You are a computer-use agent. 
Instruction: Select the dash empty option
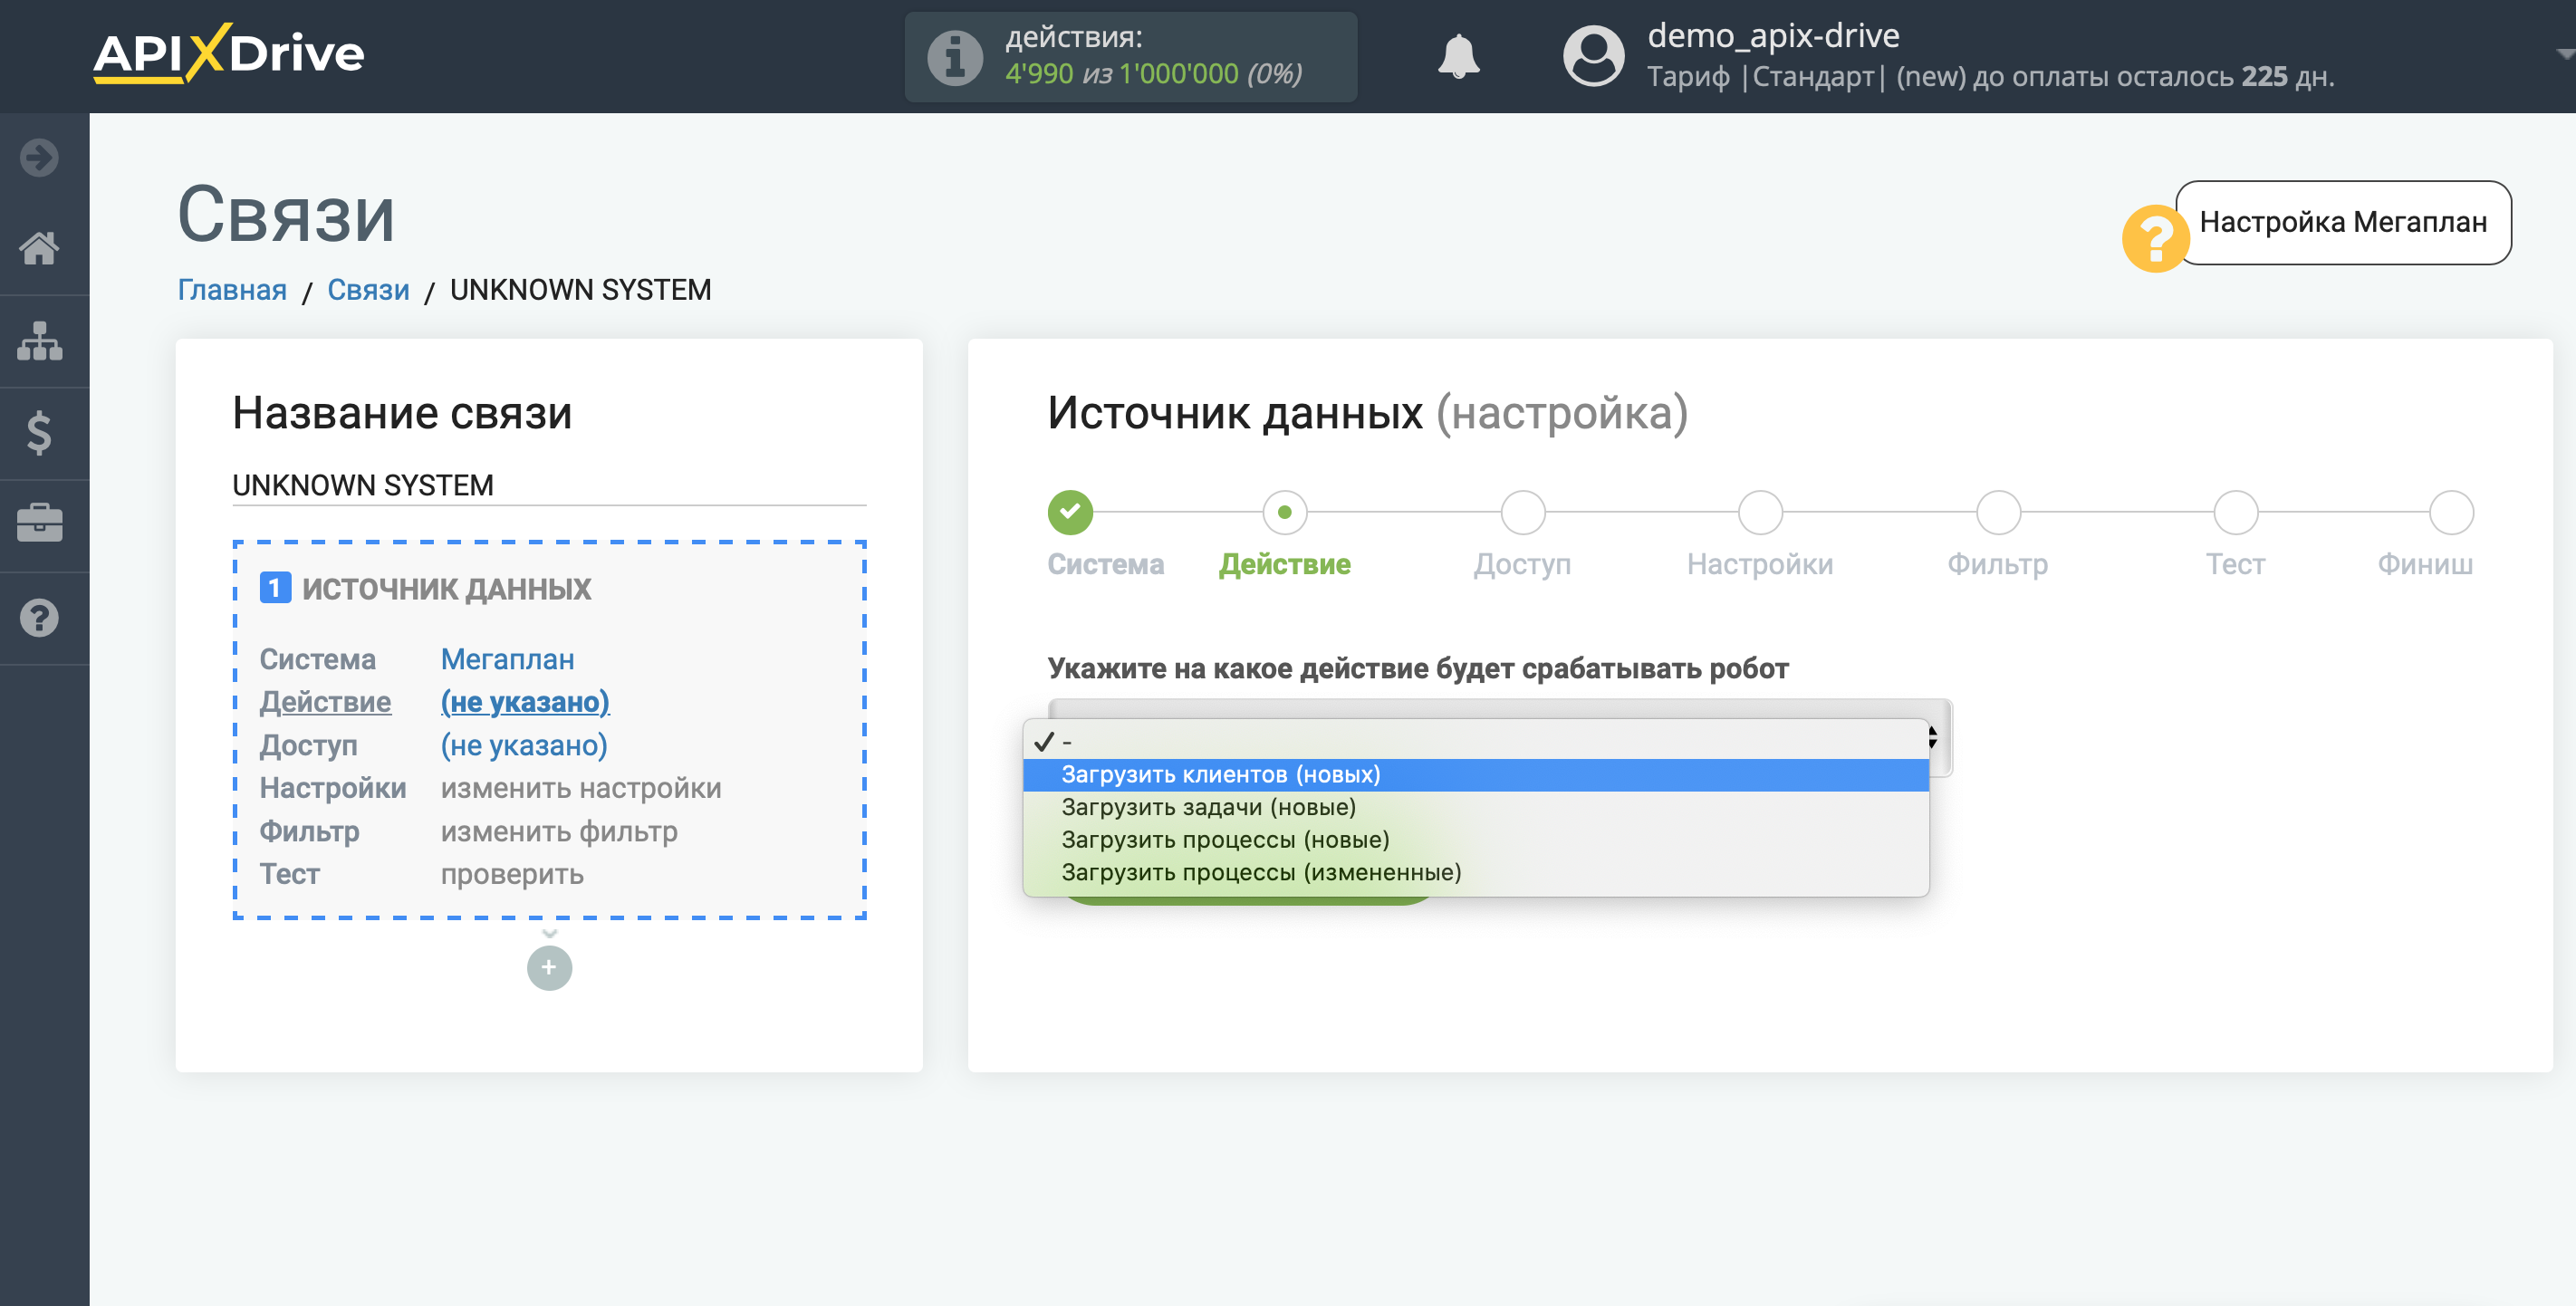click(1476, 742)
